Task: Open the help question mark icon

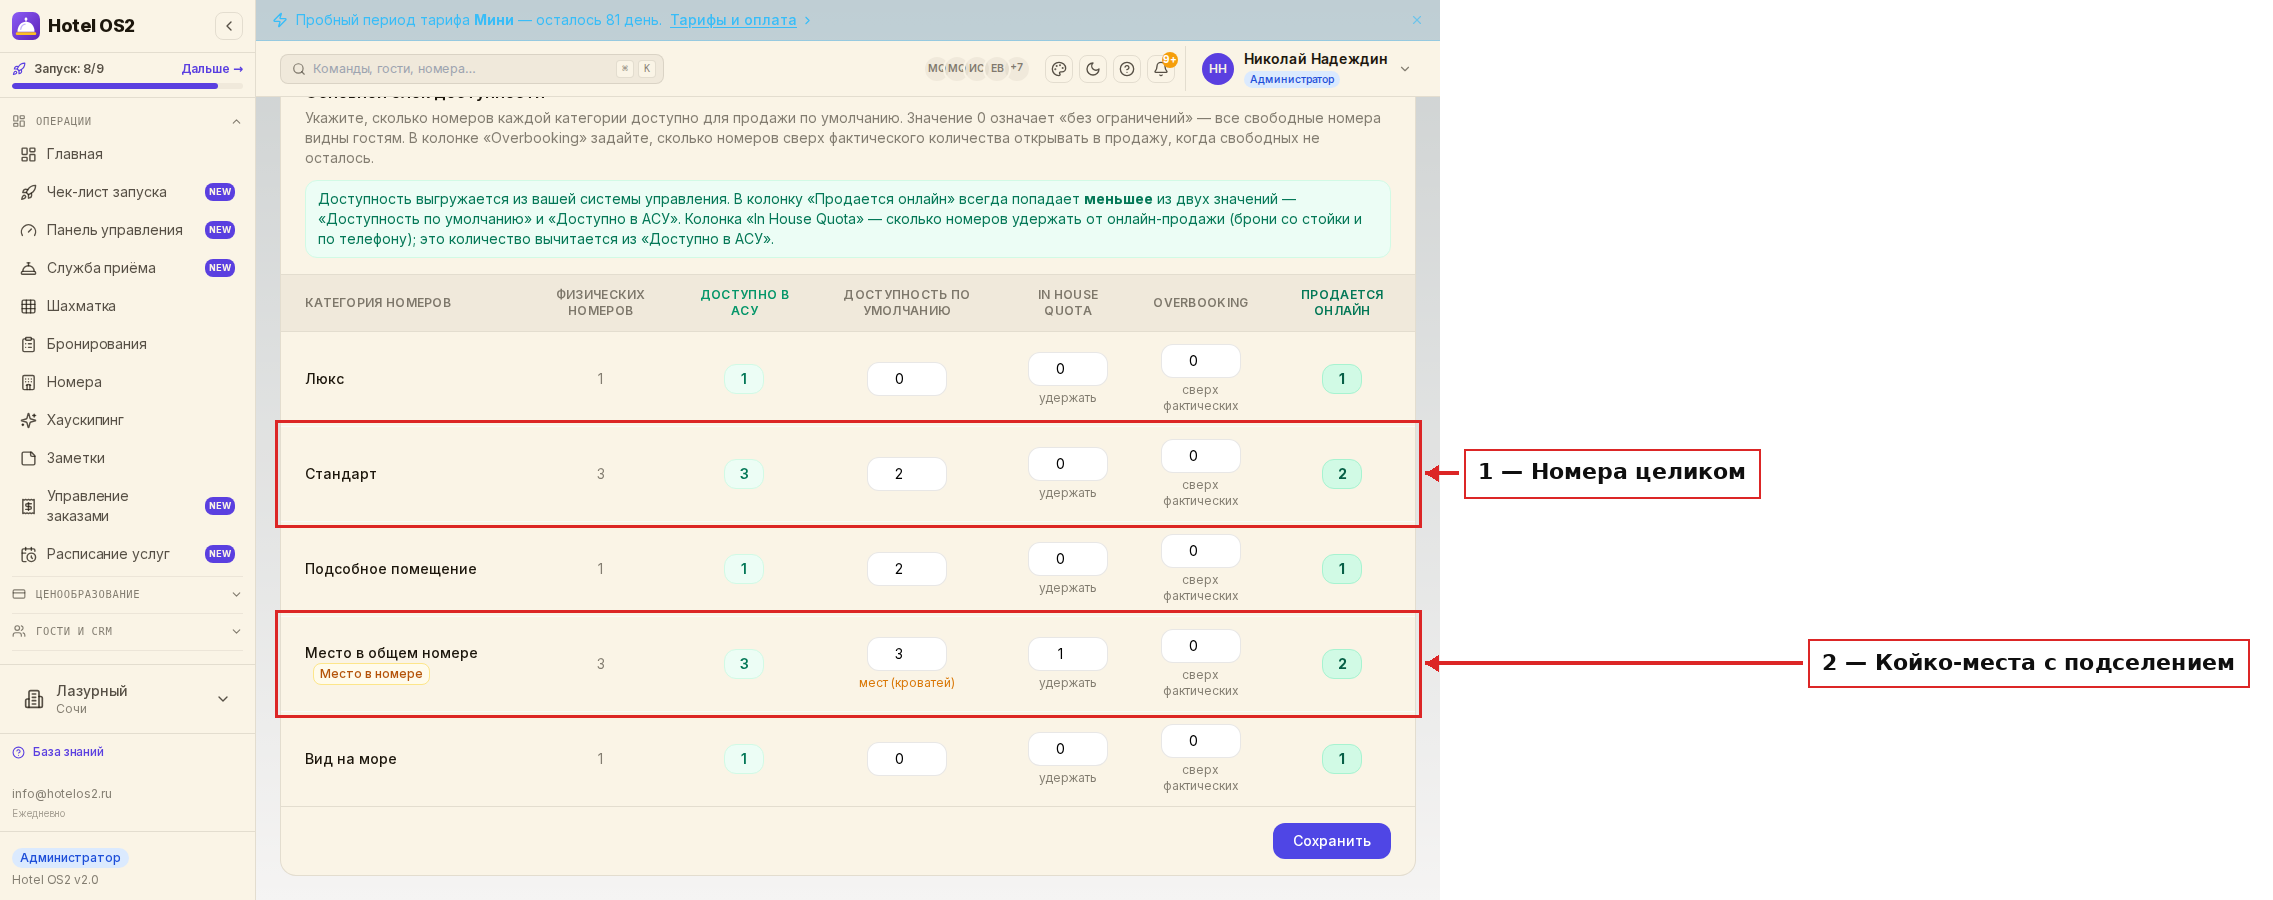Action: coord(1127,69)
